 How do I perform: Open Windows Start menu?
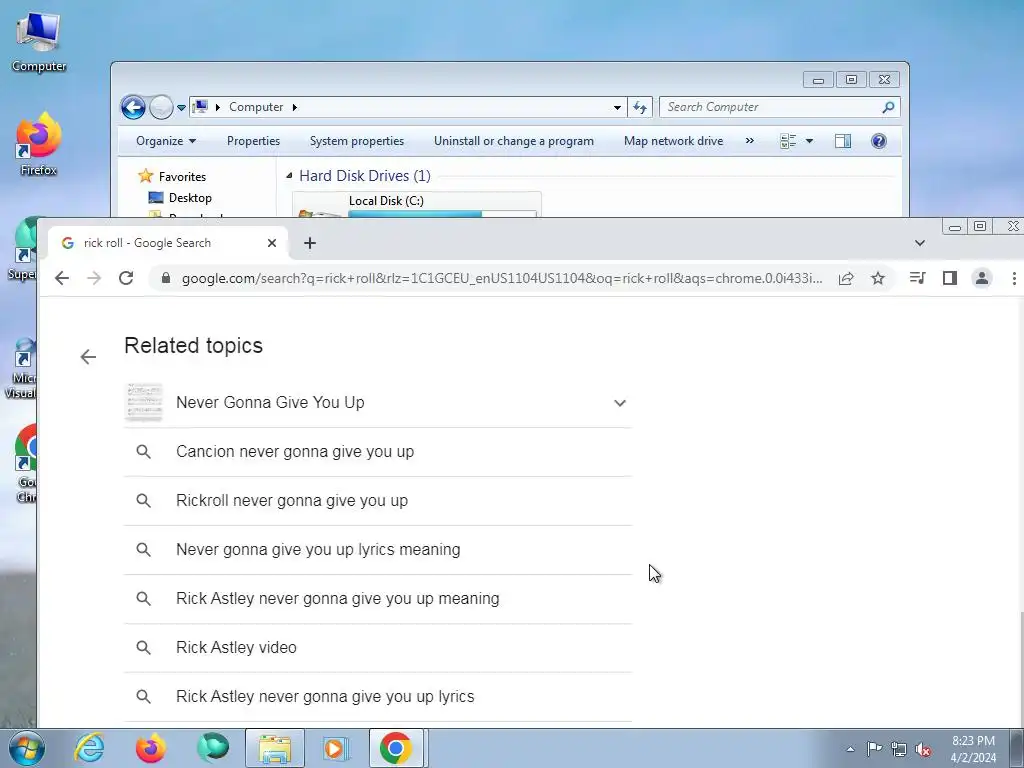tap(26, 748)
